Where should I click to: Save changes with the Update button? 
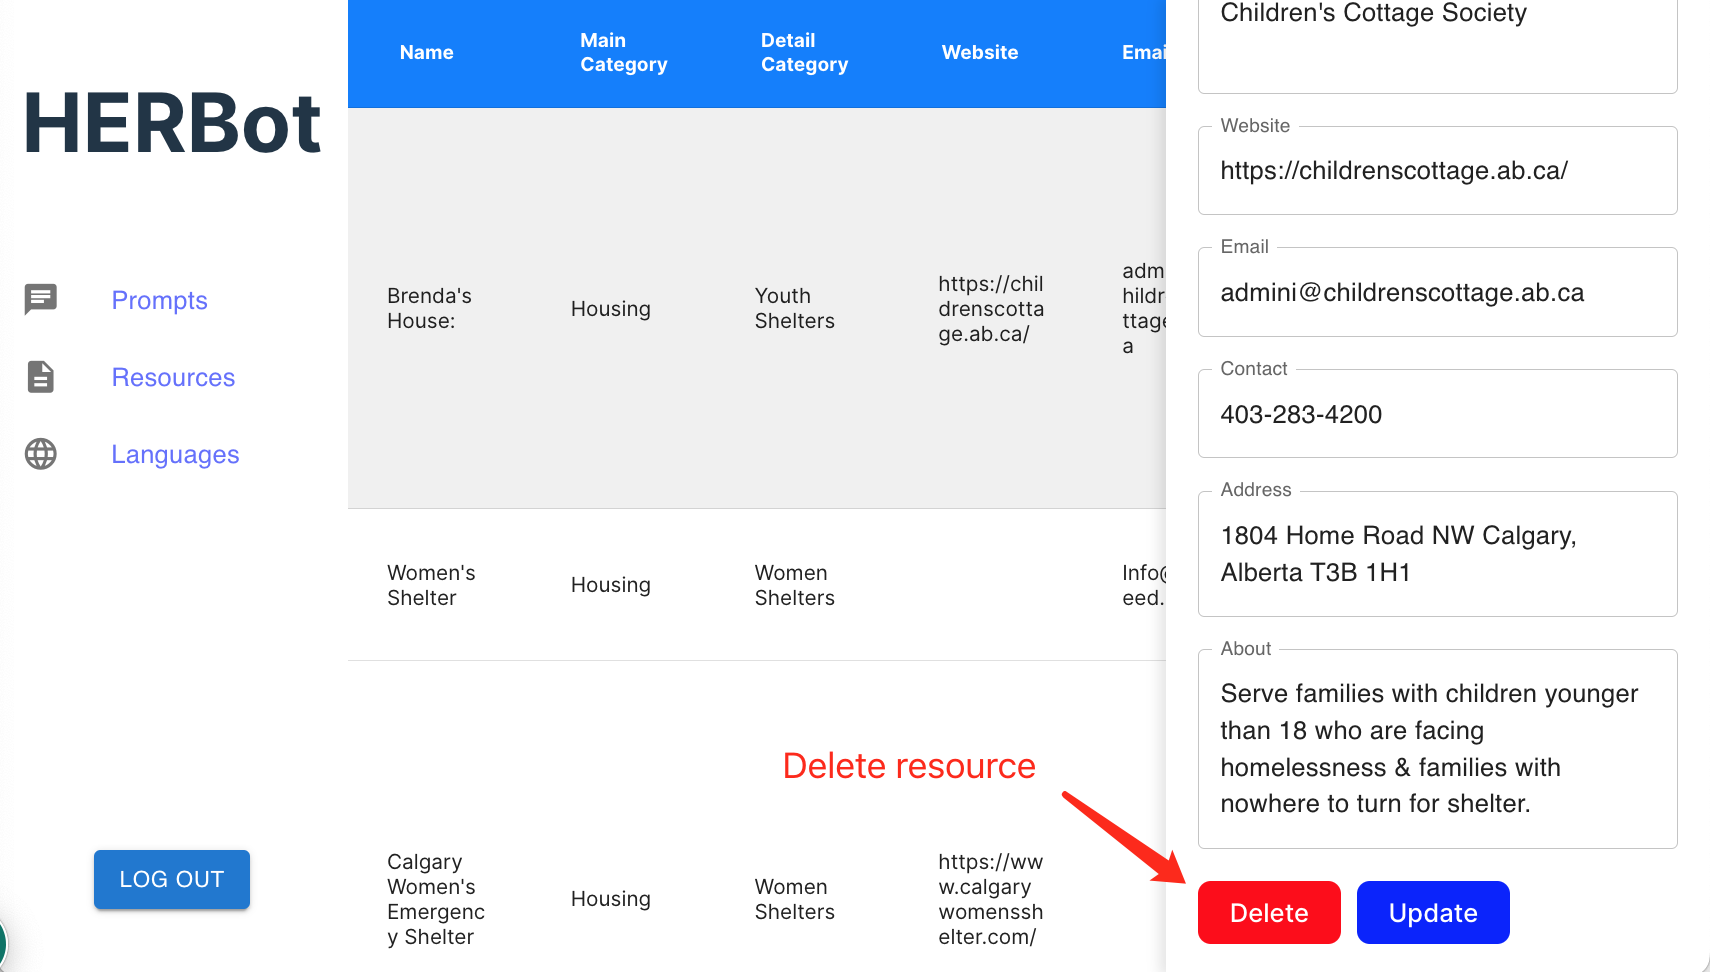click(1432, 912)
